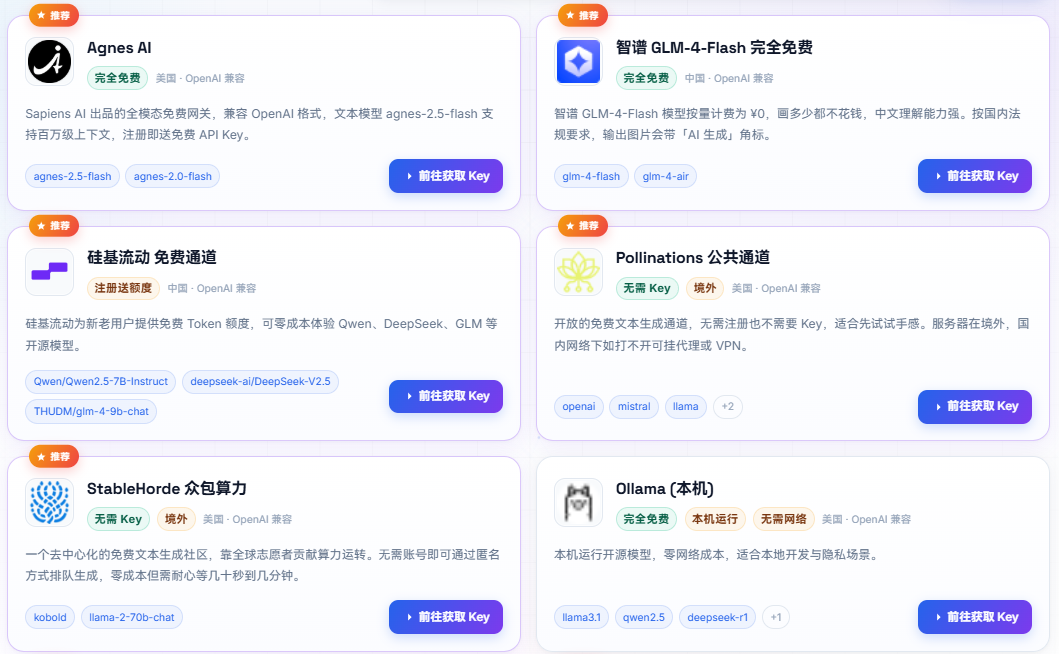Click the 注册送额度 badge on 硅基流动
Image resolution: width=1059 pixels, height=654 pixels.
(123, 288)
